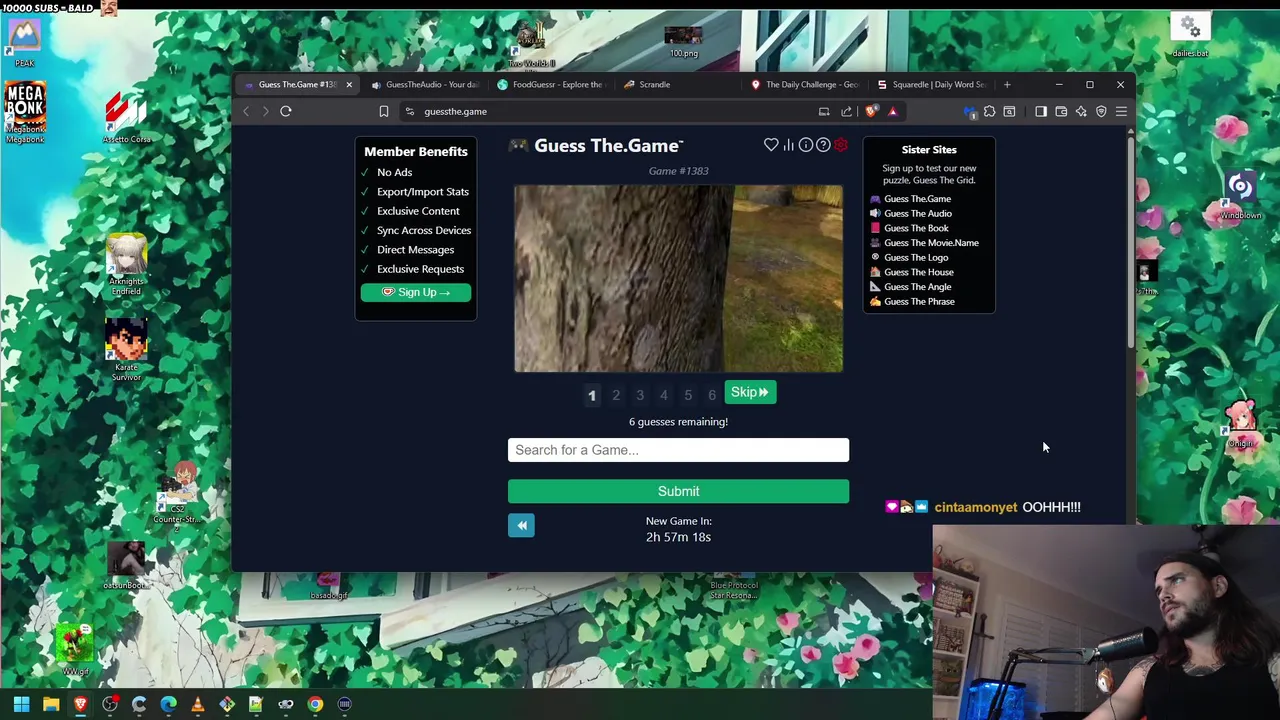
Task: Open the Guess The.Game sister site link
Action: coord(917,199)
